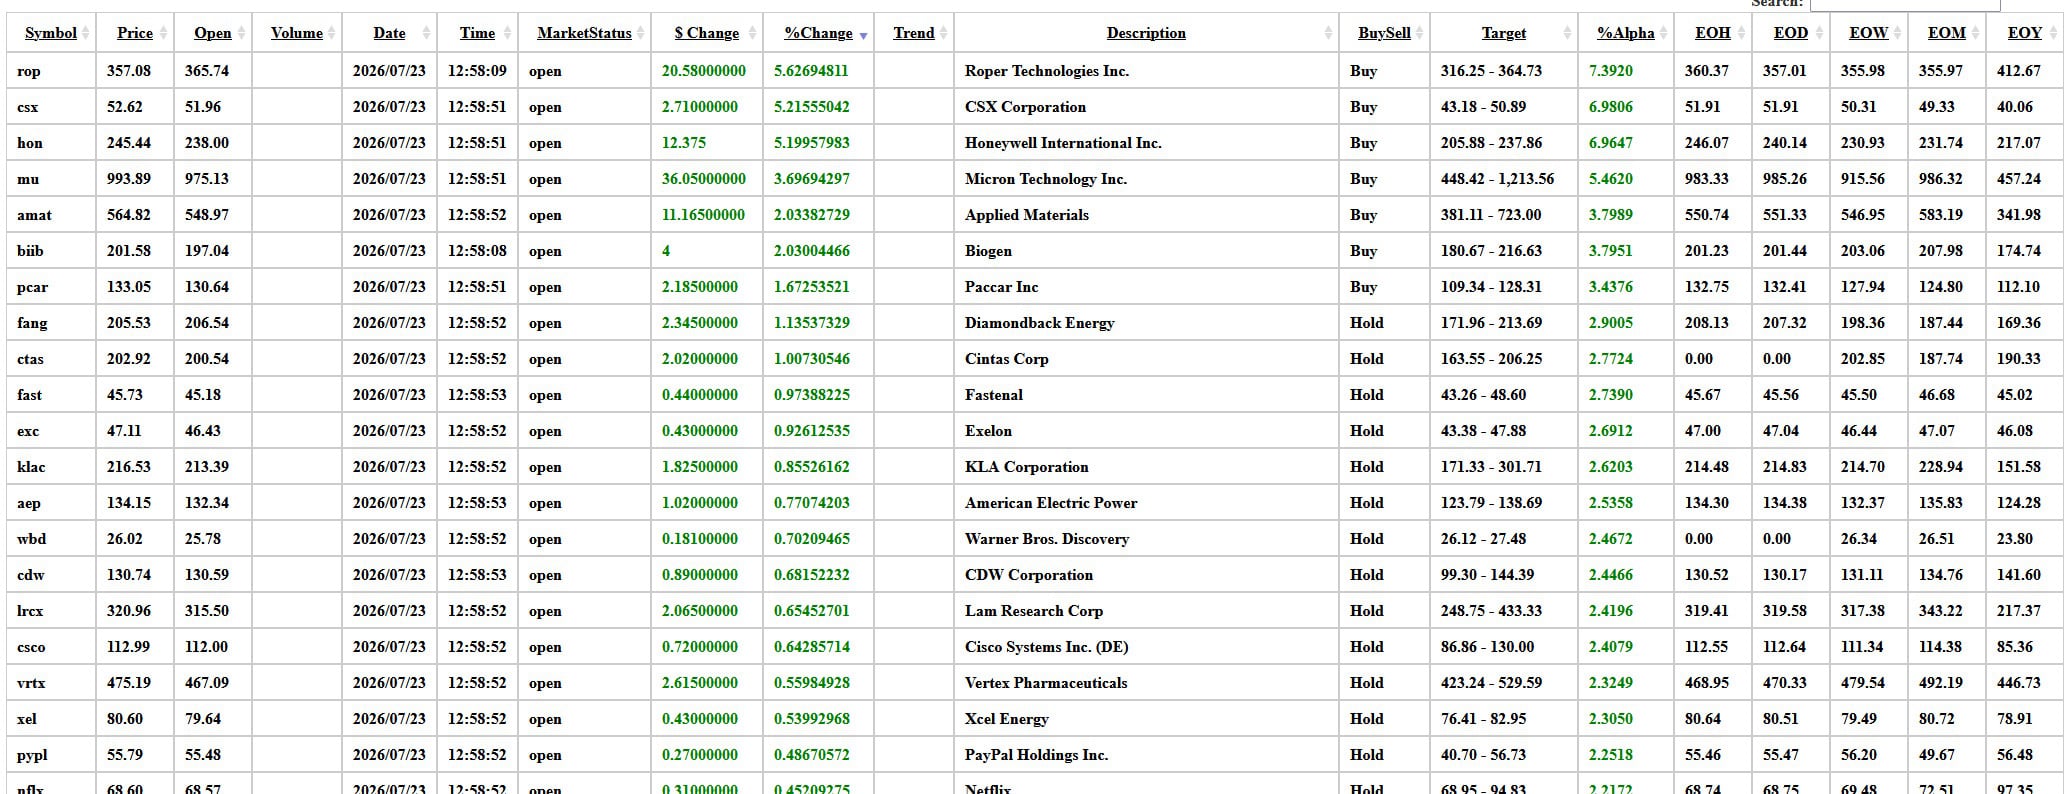The image size is (2071, 794).
Task: Click the EOM column header link
Action: [1947, 33]
